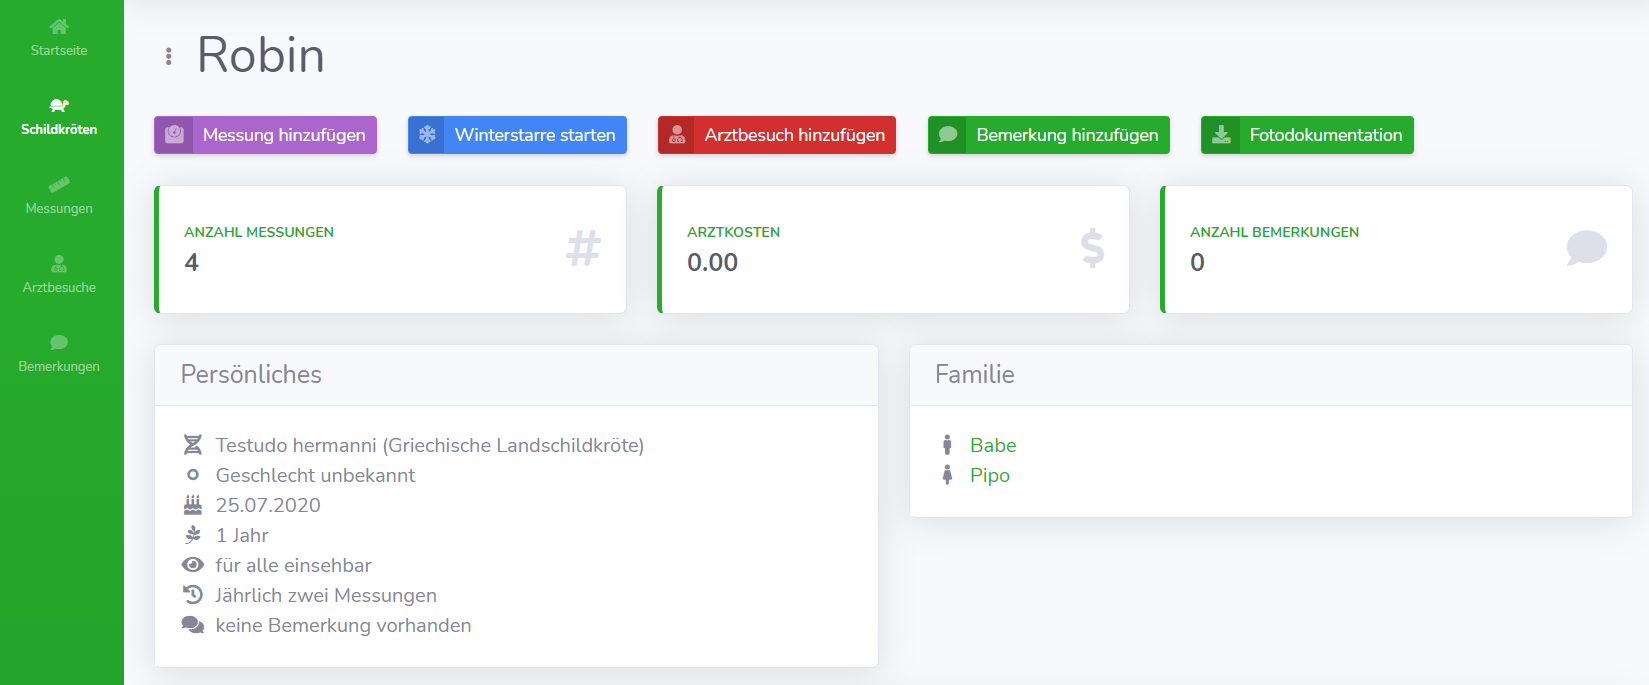Click the eye icon next to 'für alle einsehbar'
The width and height of the screenshot is (1649, 685).
coord(193,565)
